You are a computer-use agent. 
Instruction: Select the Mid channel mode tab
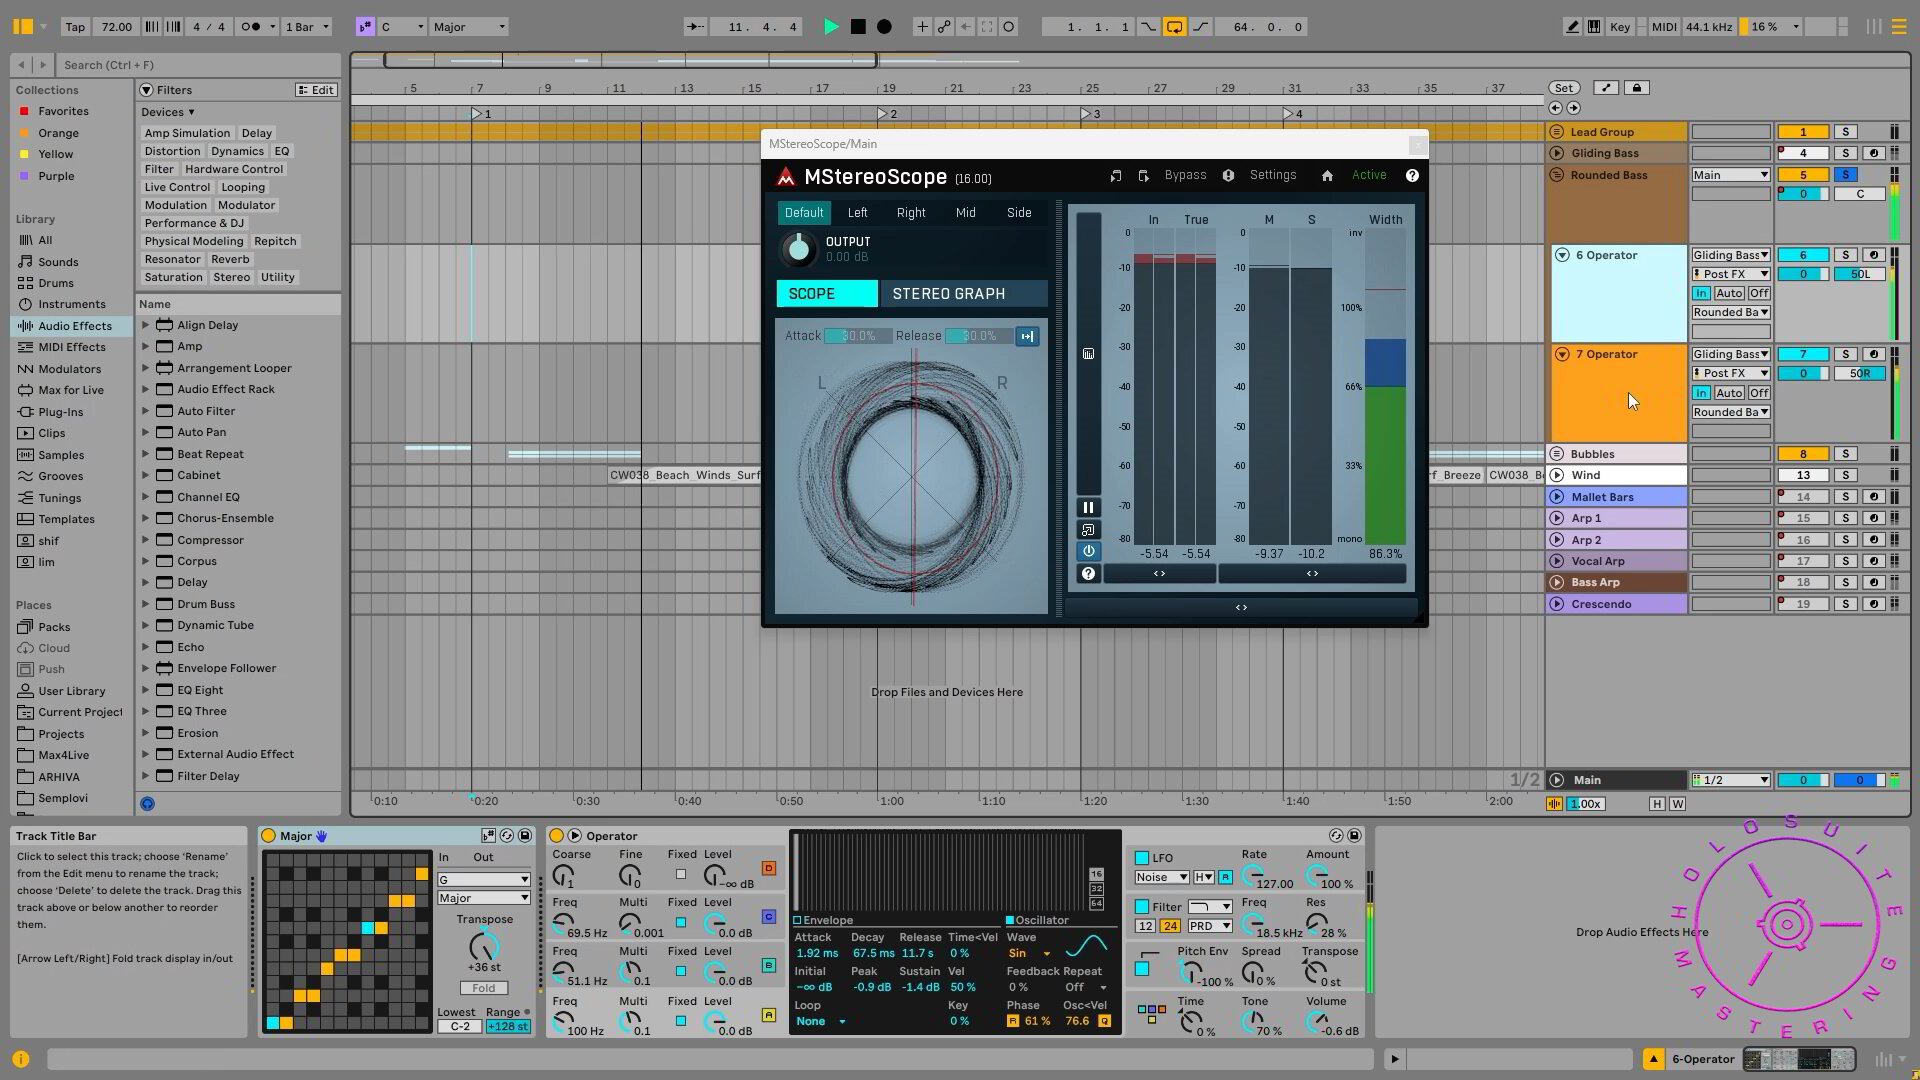pyautogui.click(x=965, y=213)
